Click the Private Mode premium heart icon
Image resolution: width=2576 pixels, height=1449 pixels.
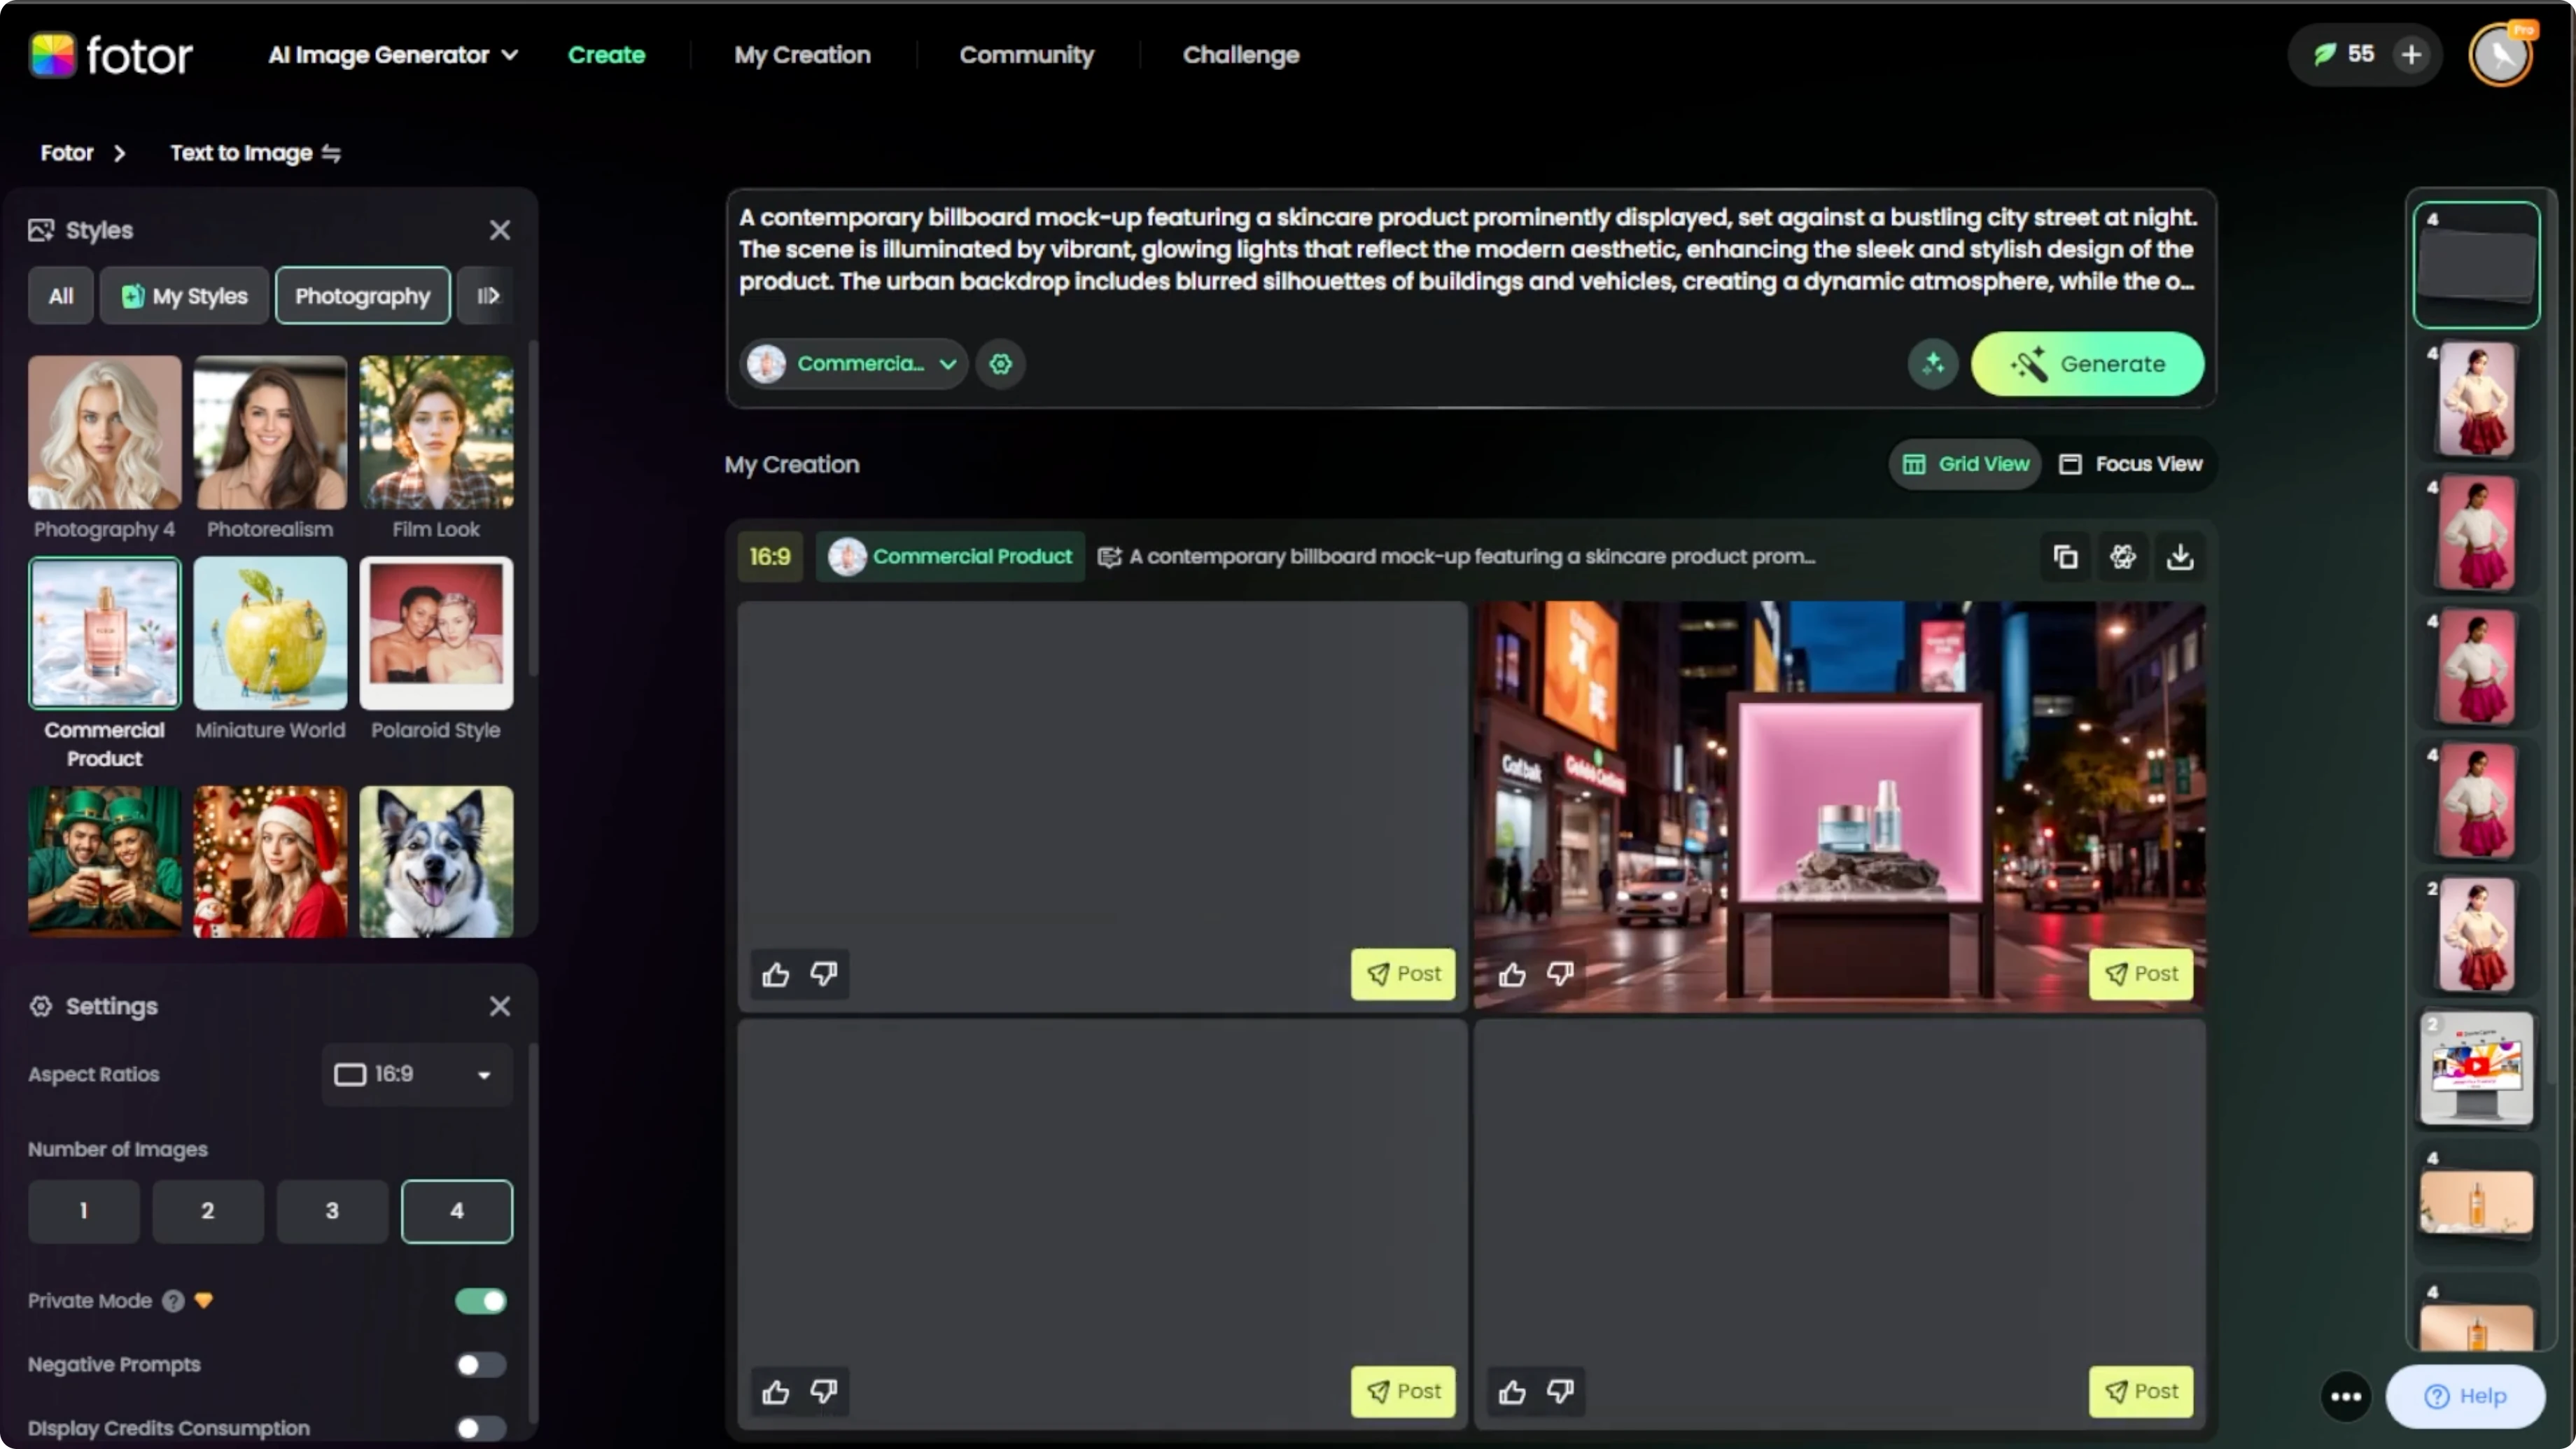click(204, 1301)
